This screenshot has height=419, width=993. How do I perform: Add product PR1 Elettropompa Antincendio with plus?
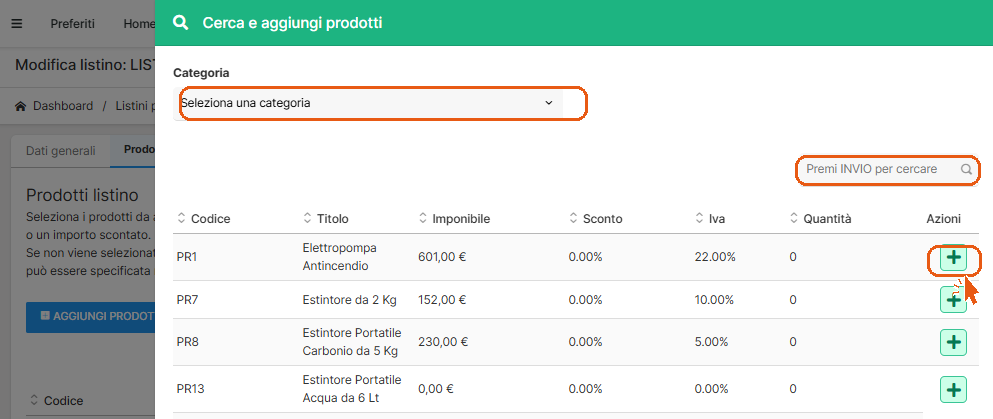click(x=953, y=258)
